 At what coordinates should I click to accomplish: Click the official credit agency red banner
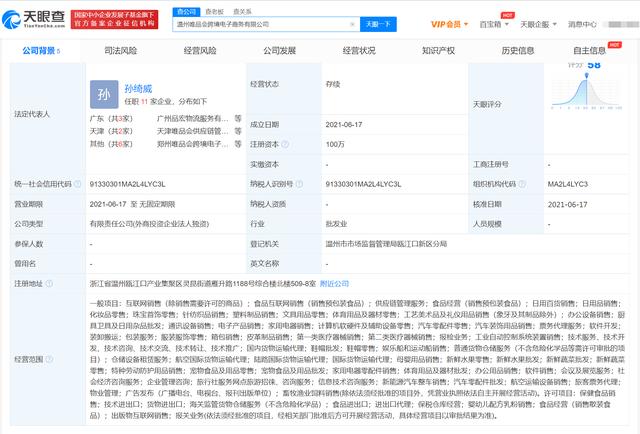pyautogui.click(x=114, y=19)
